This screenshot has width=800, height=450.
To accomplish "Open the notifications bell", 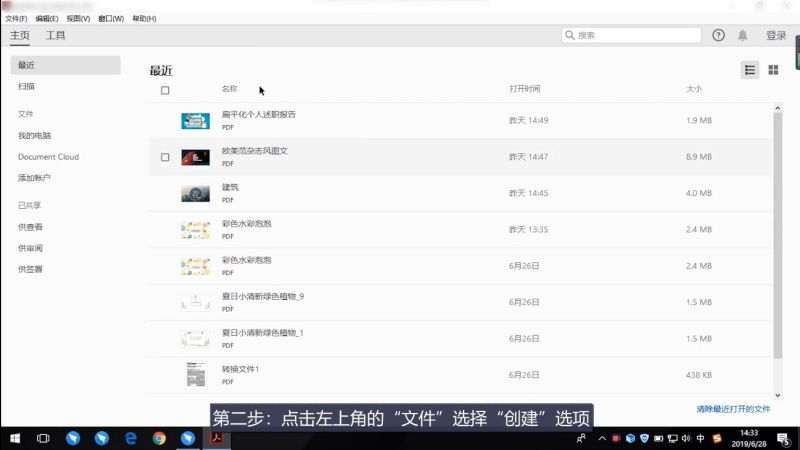I will (743, 35).
